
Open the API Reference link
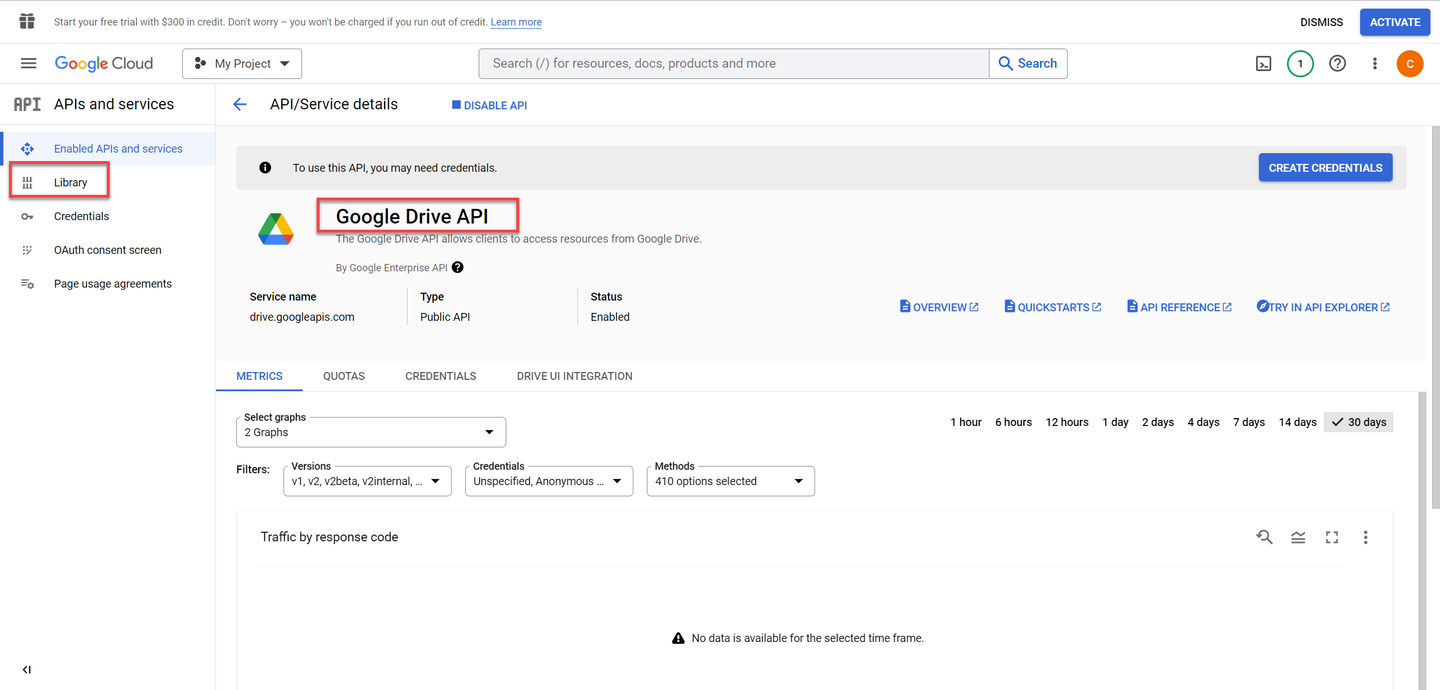(x=1179, y=307)
